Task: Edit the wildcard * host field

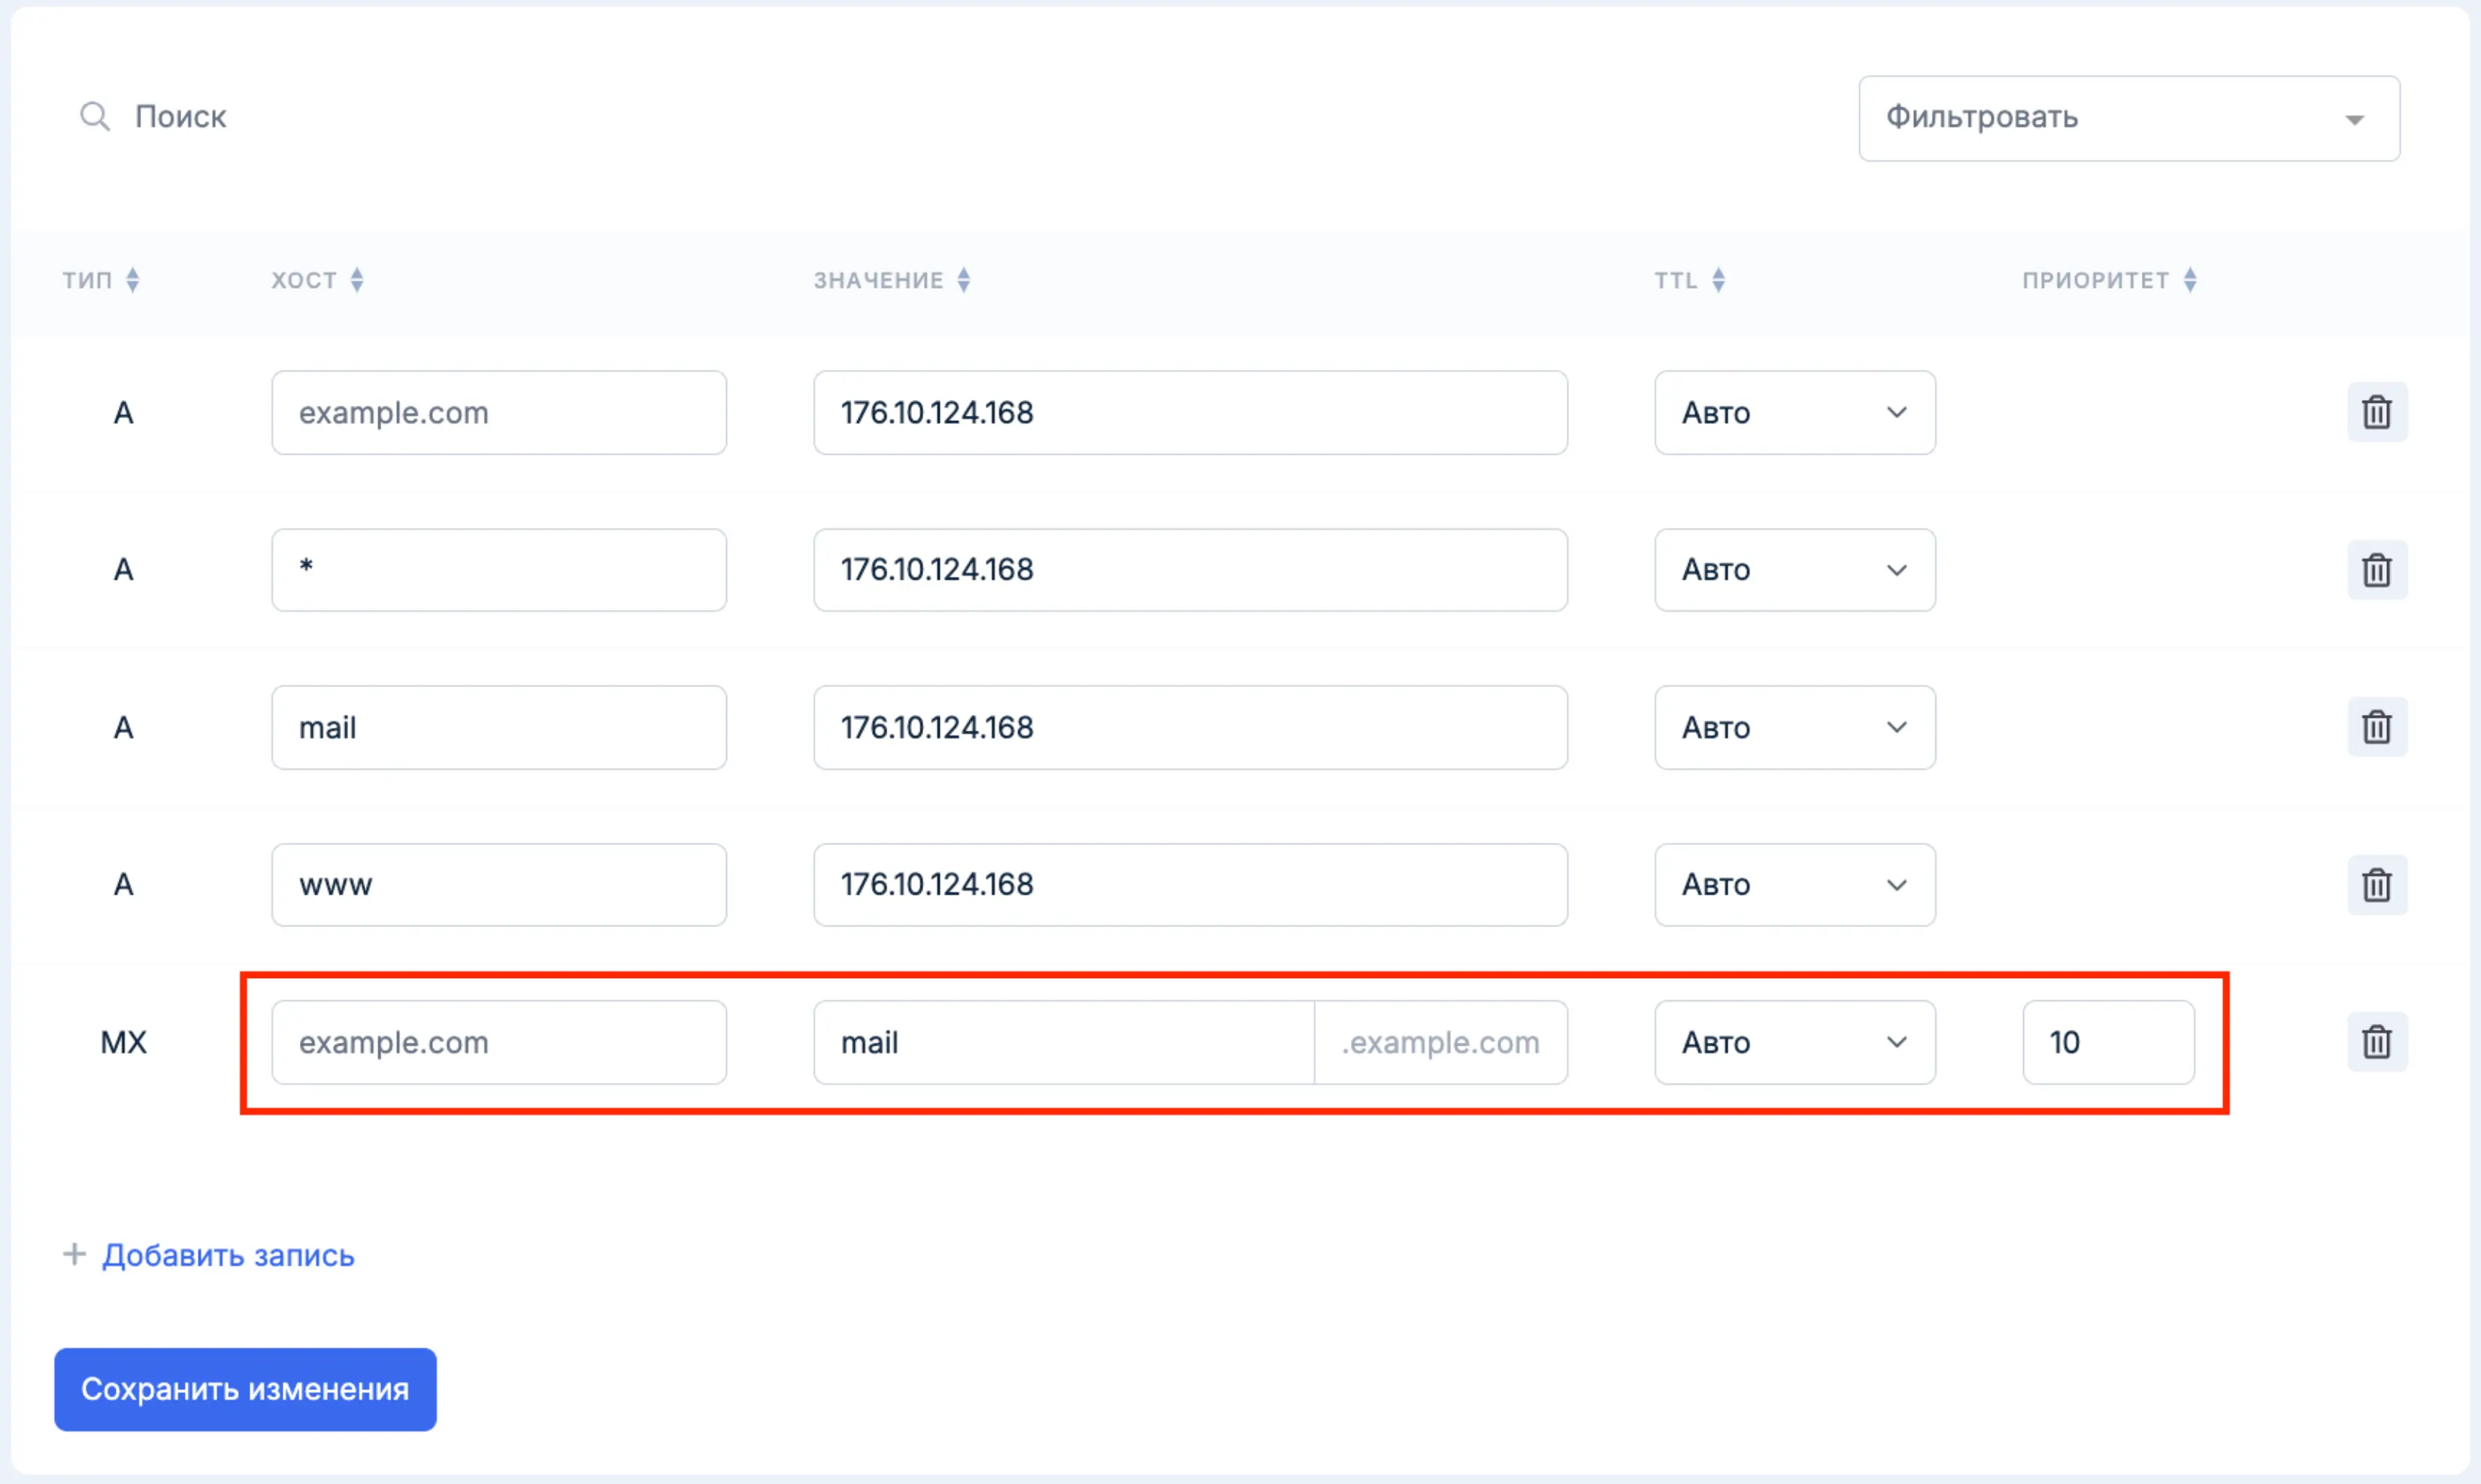Action: pyautogui.click(x=499, y=570)
